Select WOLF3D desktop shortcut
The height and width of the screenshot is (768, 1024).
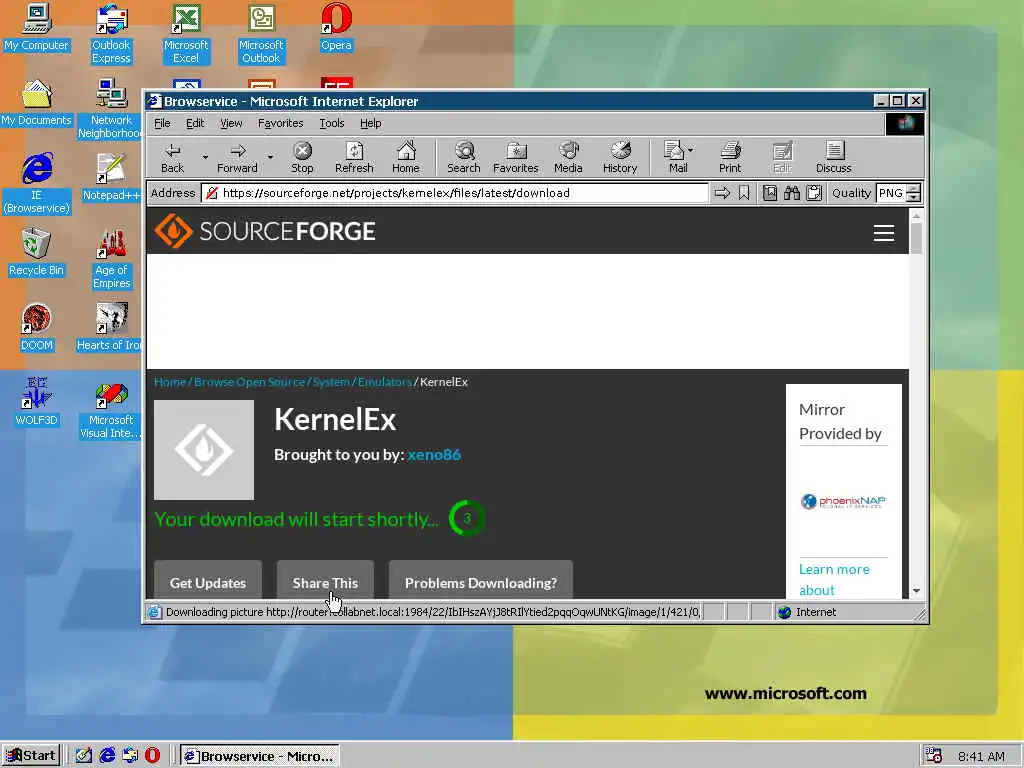[36, 402]
